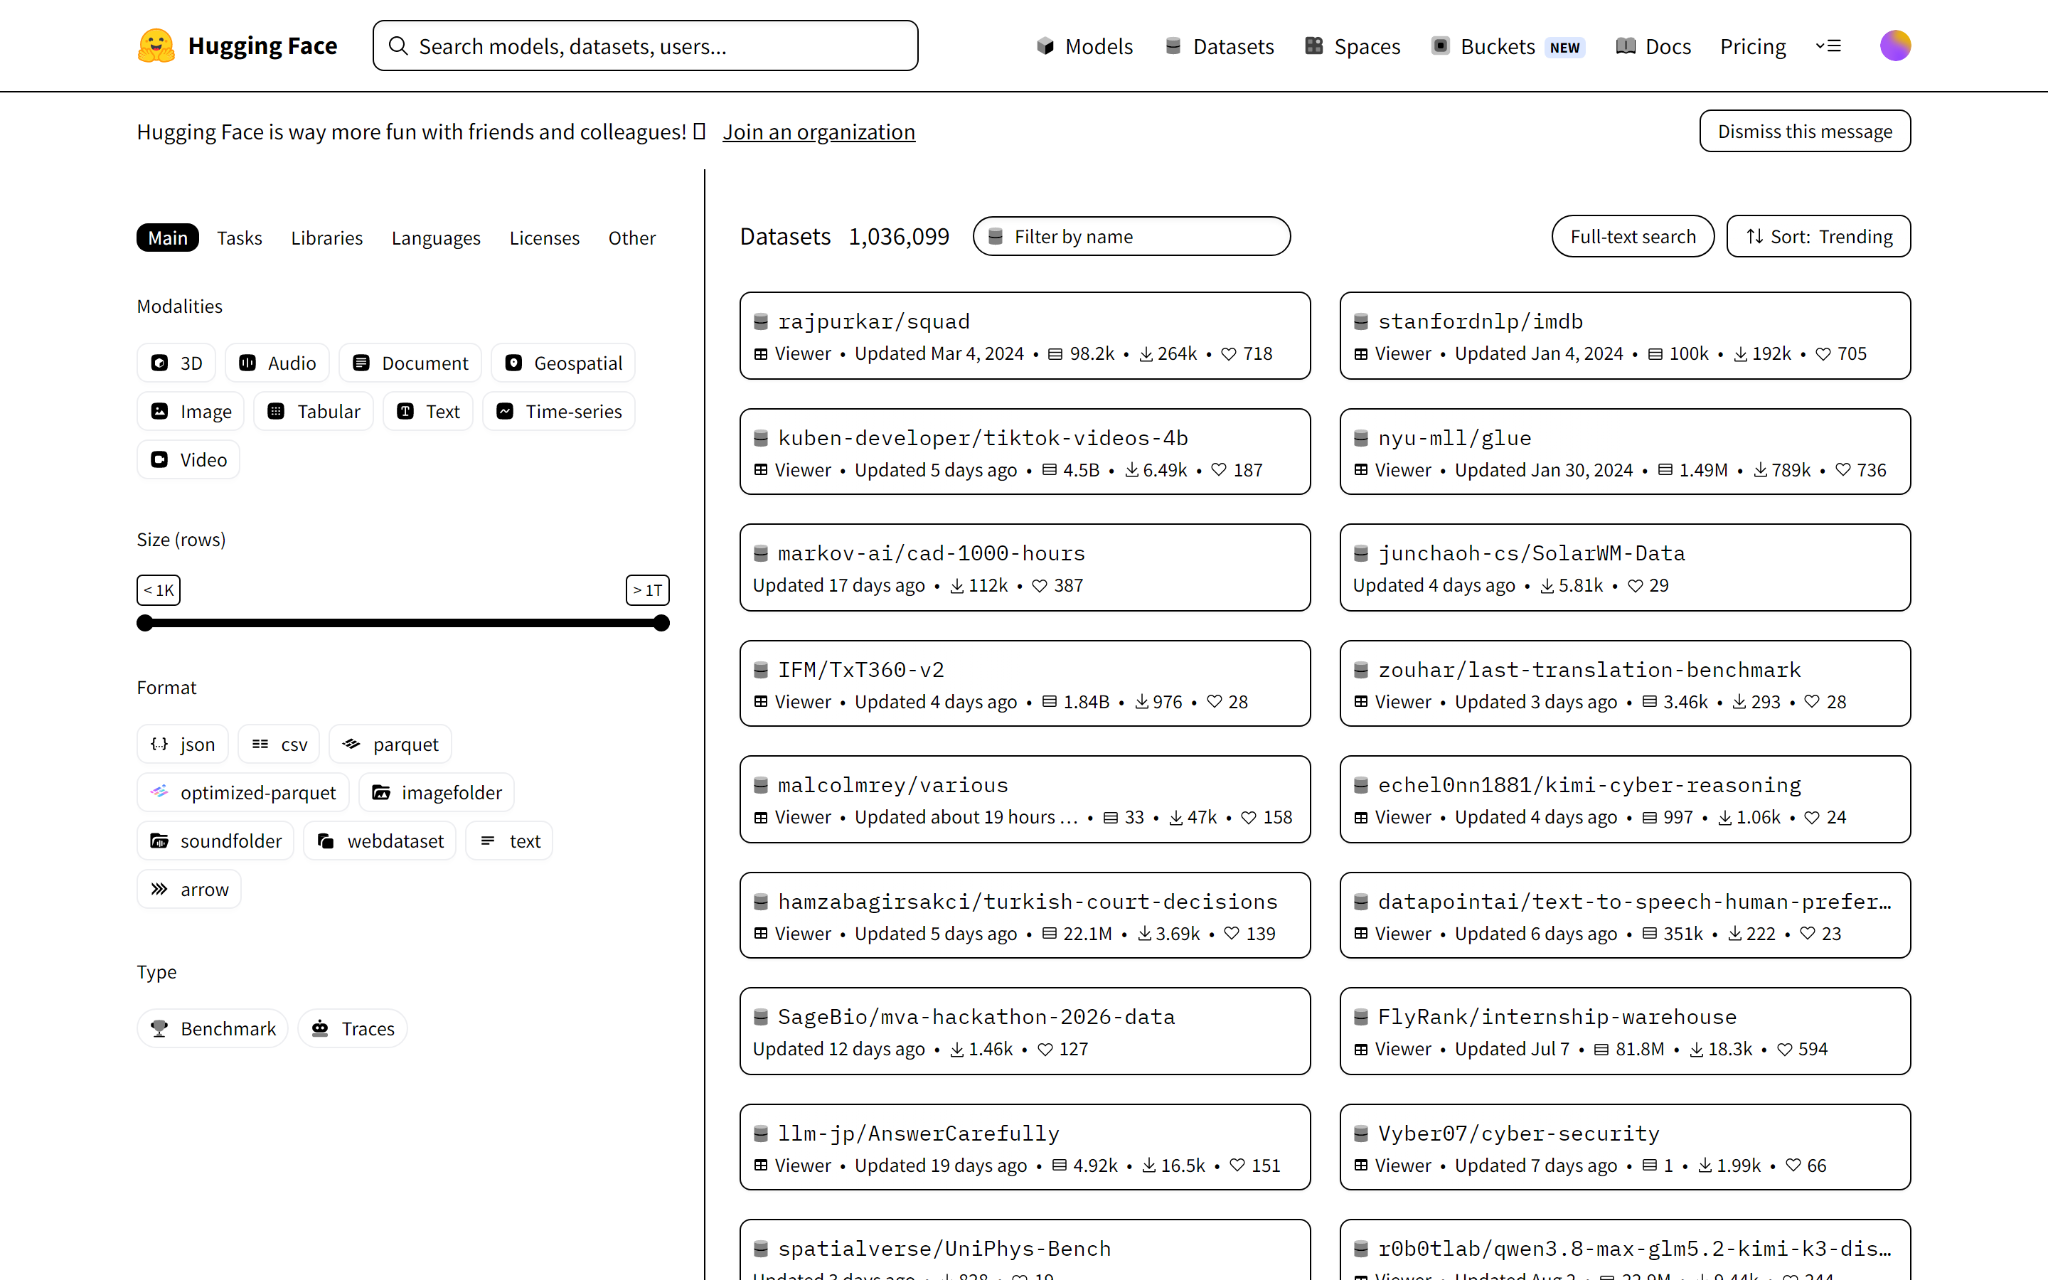Select the imagefolder format filter
Viewport: 2048px width, 1280px height.
click(x=437, y=792)
